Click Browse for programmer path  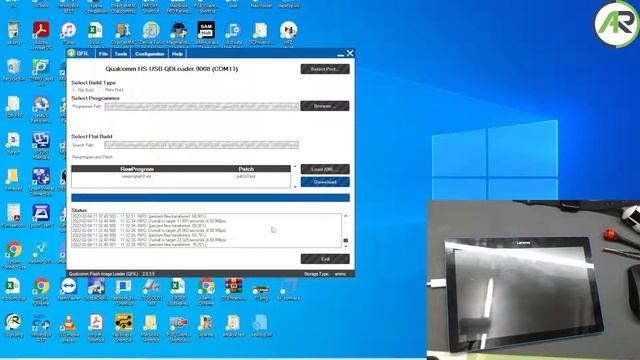325,106
